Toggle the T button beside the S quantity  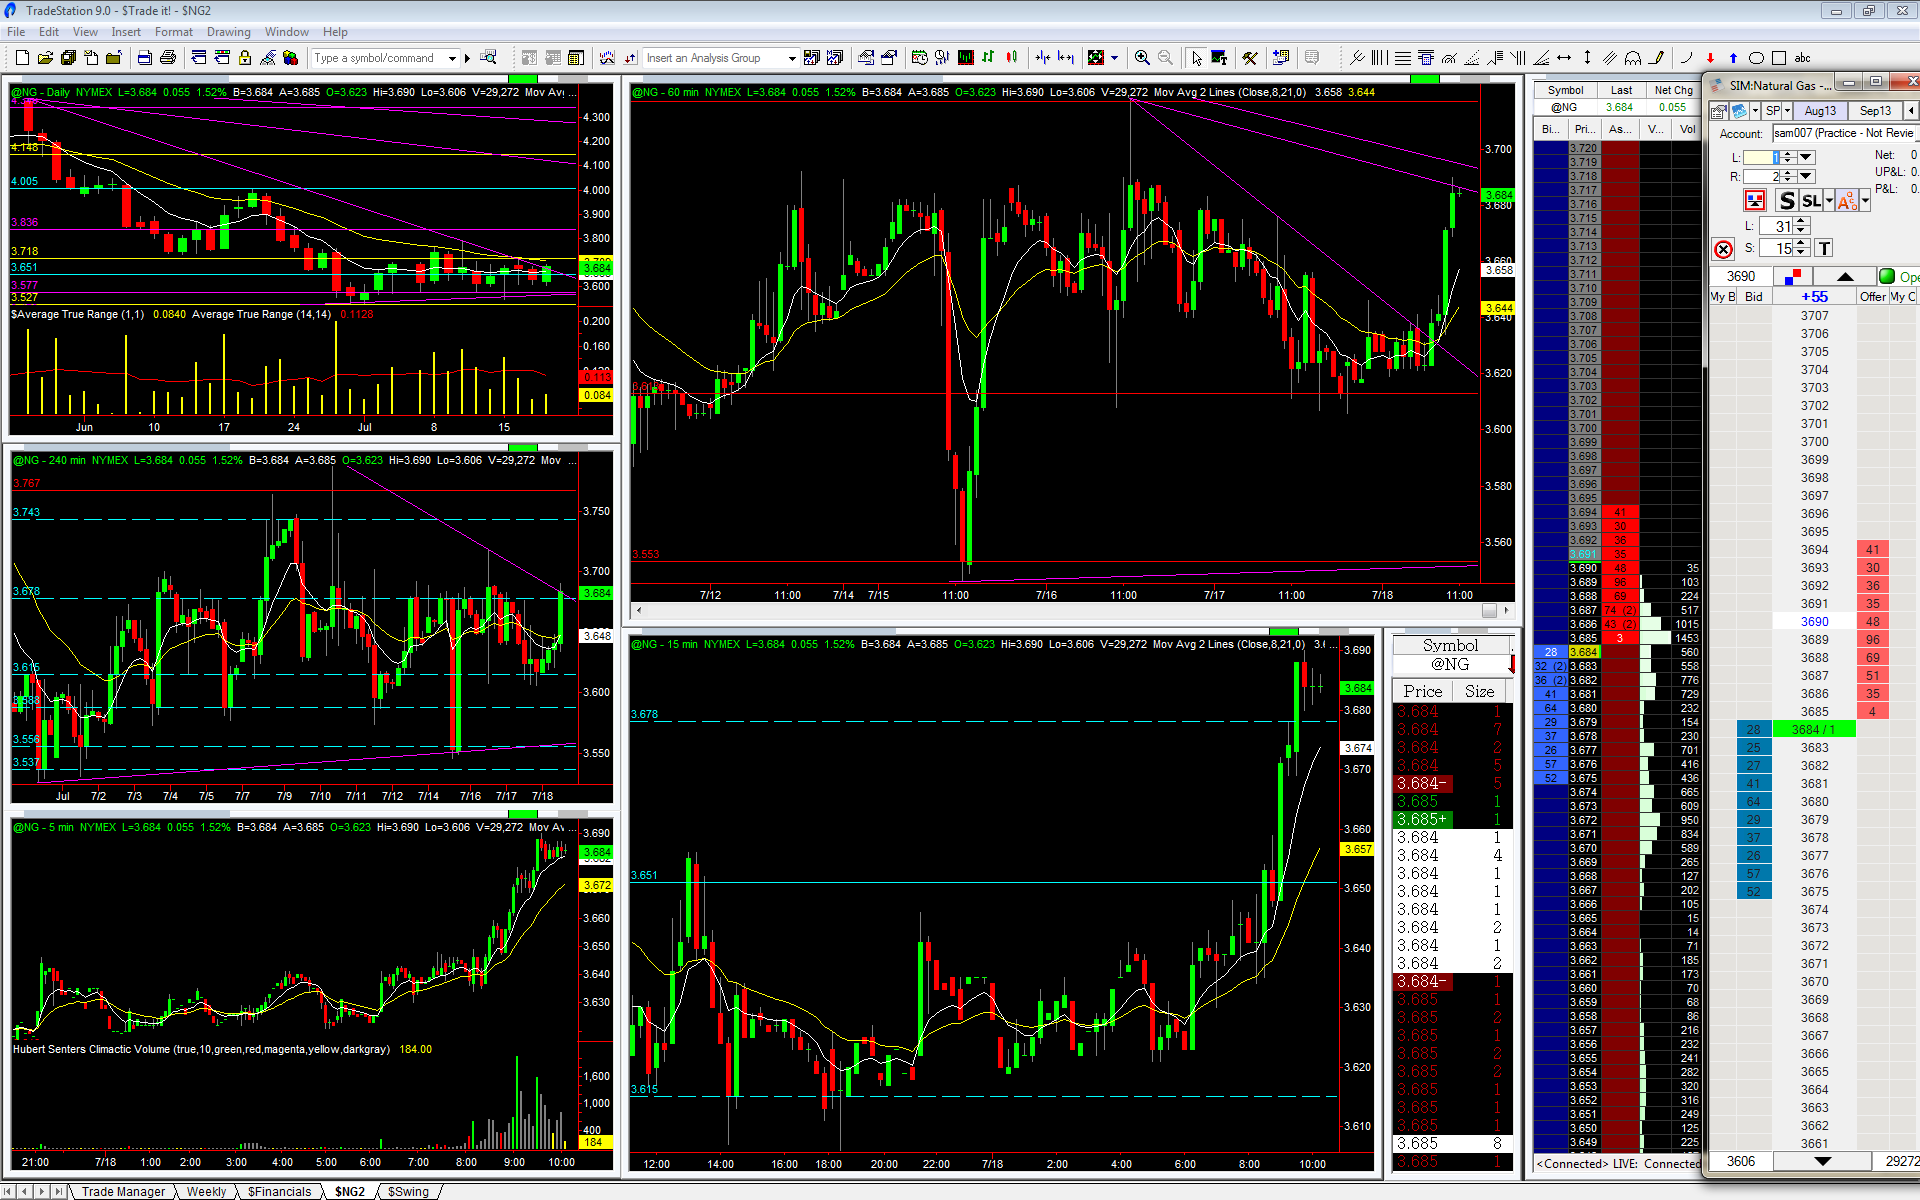[1824, 248]
